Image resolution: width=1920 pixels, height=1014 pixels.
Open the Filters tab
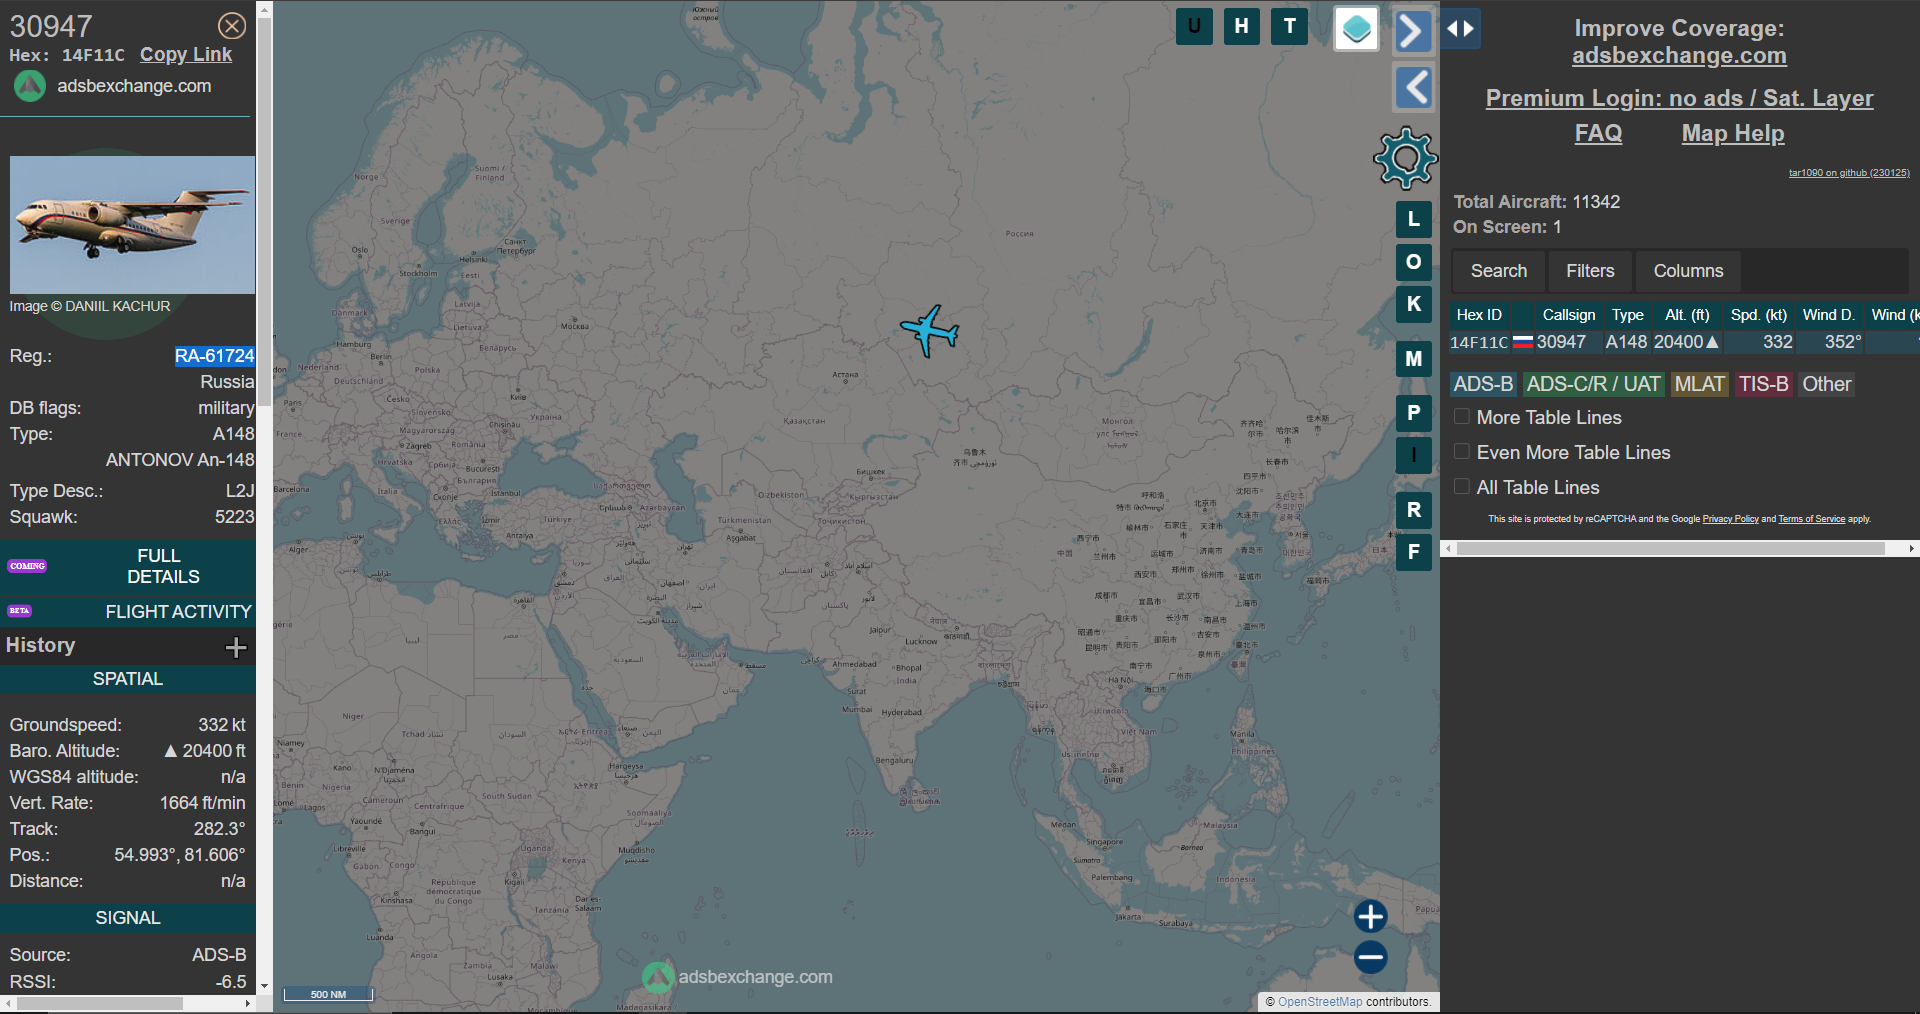click(1590, 271)
